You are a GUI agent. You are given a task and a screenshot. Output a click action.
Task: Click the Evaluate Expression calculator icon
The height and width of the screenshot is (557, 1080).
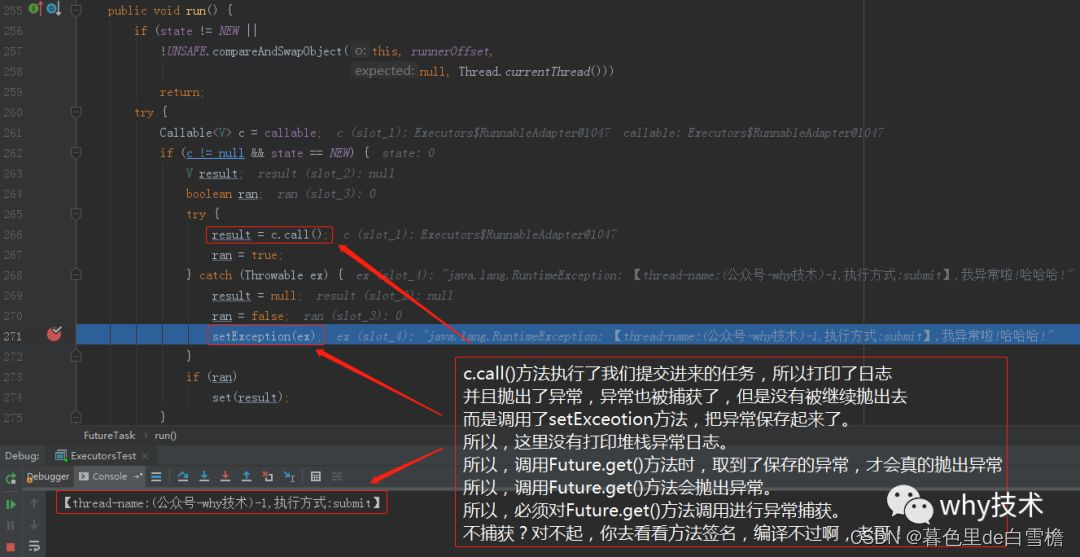coord(316,476)
